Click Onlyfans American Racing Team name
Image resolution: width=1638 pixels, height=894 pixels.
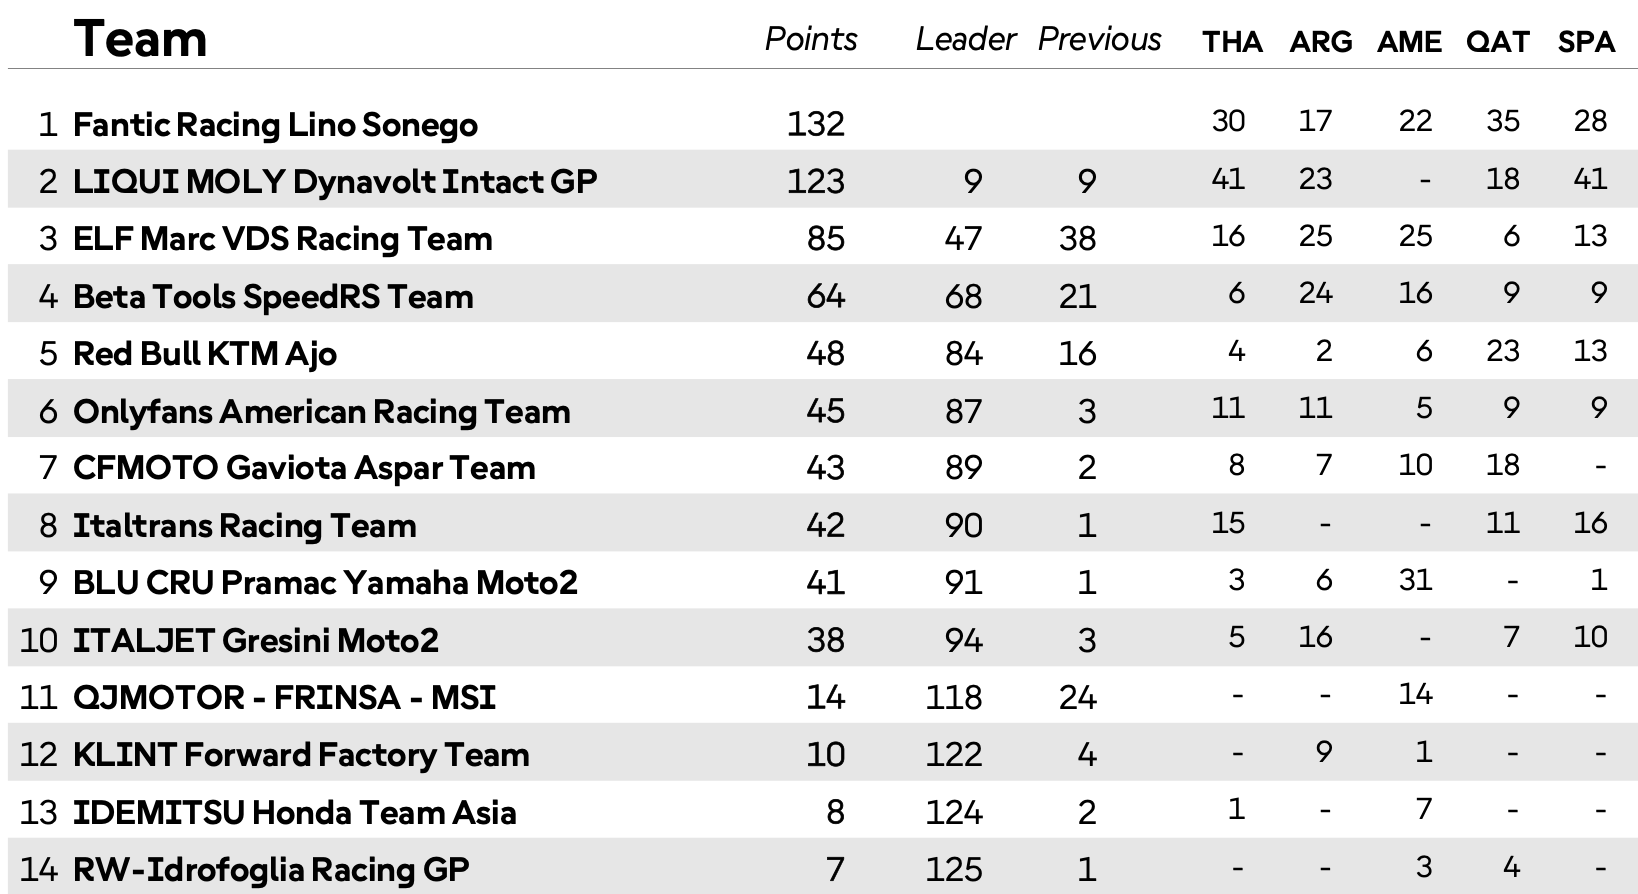321,412
